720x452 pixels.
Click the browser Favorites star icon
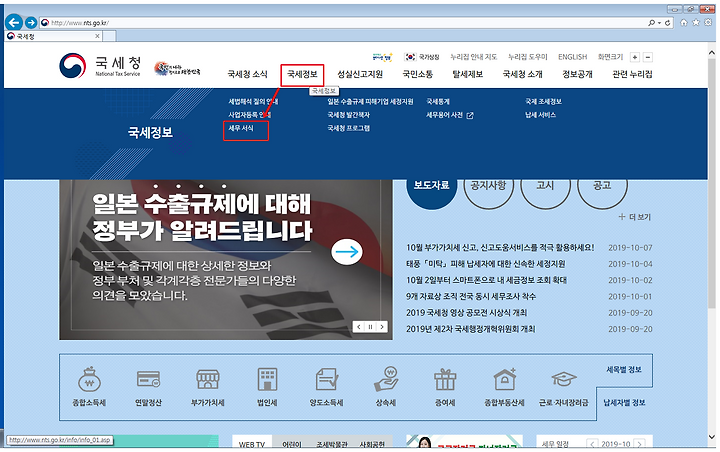[696, 23]
